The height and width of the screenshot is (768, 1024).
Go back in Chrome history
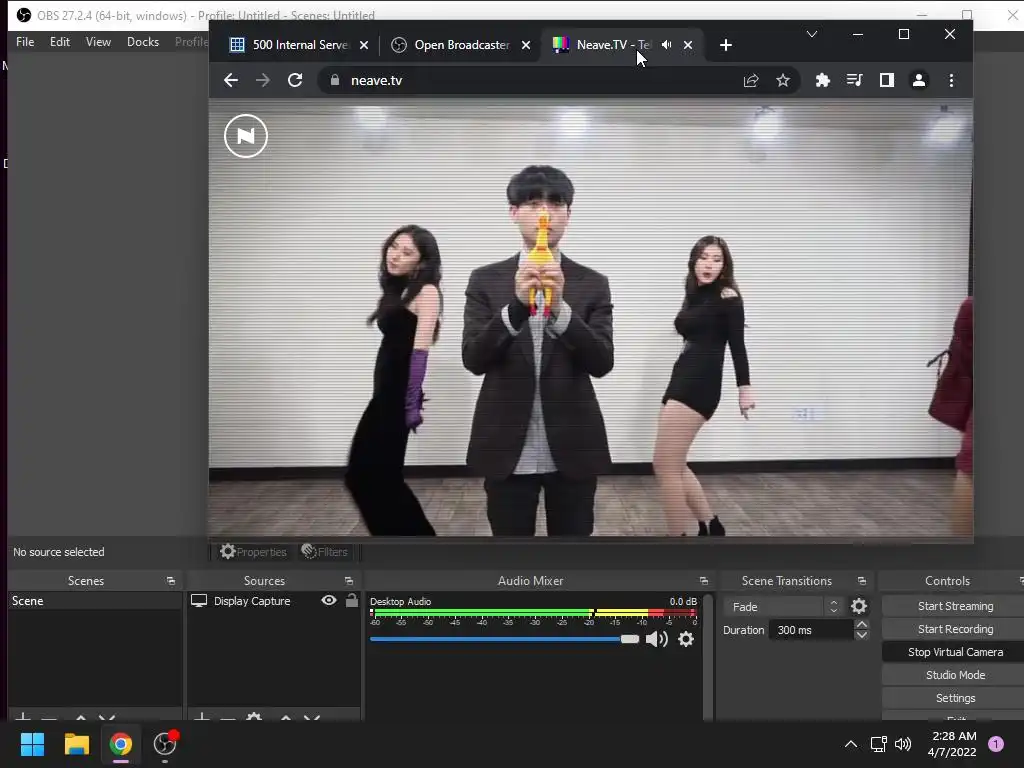[231, 80]
